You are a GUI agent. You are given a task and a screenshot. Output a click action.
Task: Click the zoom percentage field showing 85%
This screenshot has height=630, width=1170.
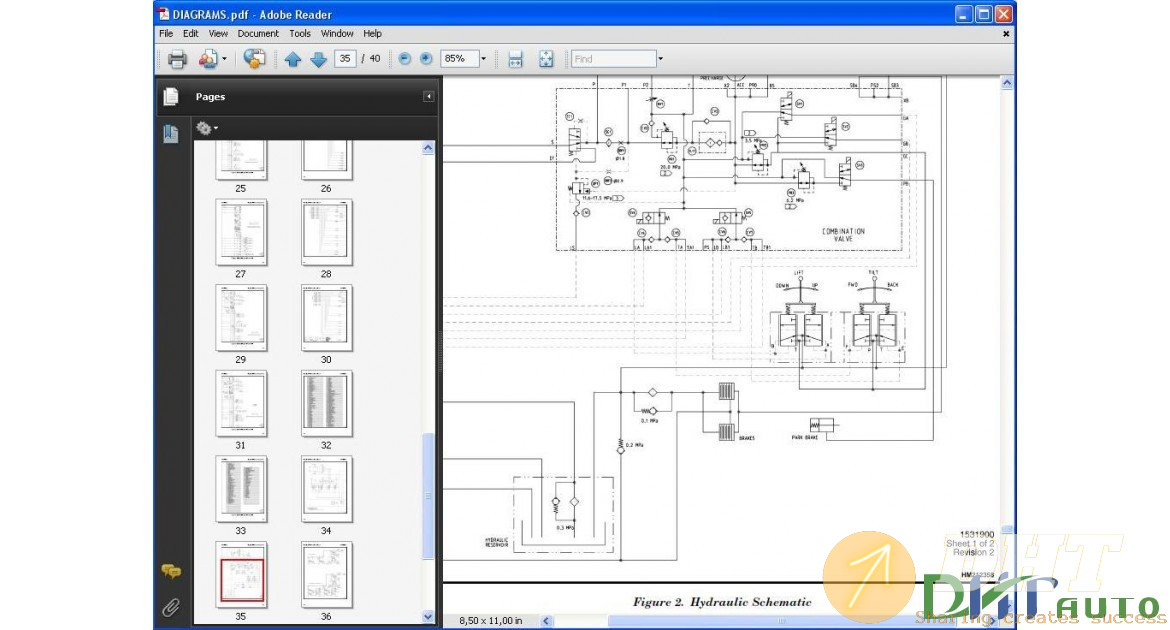[x=459, y=58]
